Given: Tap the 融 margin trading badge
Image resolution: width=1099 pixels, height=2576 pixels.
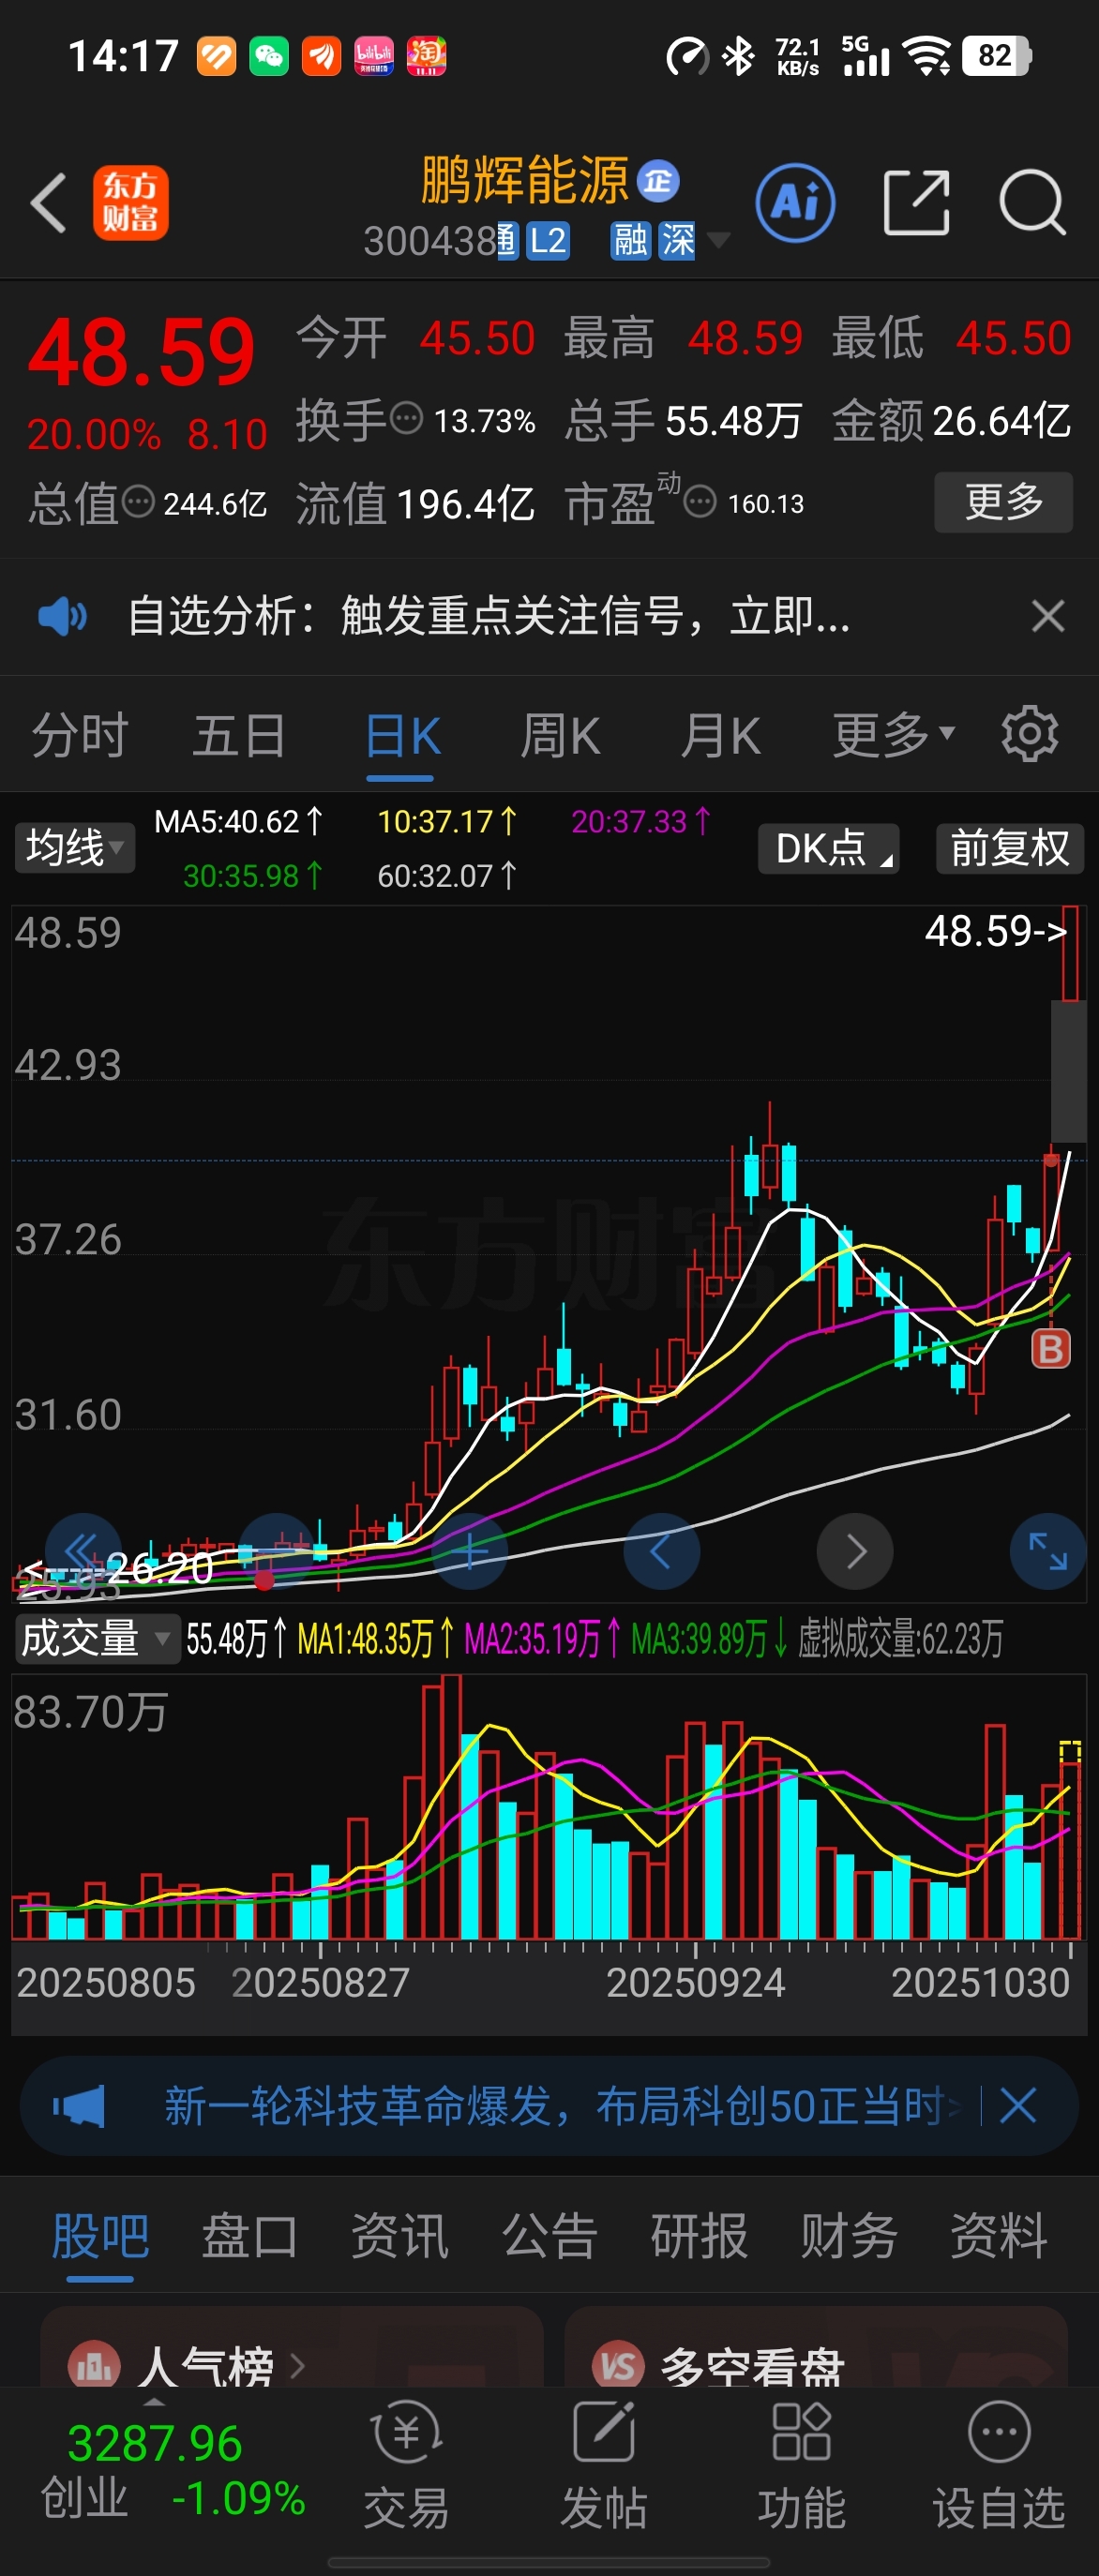Looking at the screenshot, I should click(x=631, y=241).
